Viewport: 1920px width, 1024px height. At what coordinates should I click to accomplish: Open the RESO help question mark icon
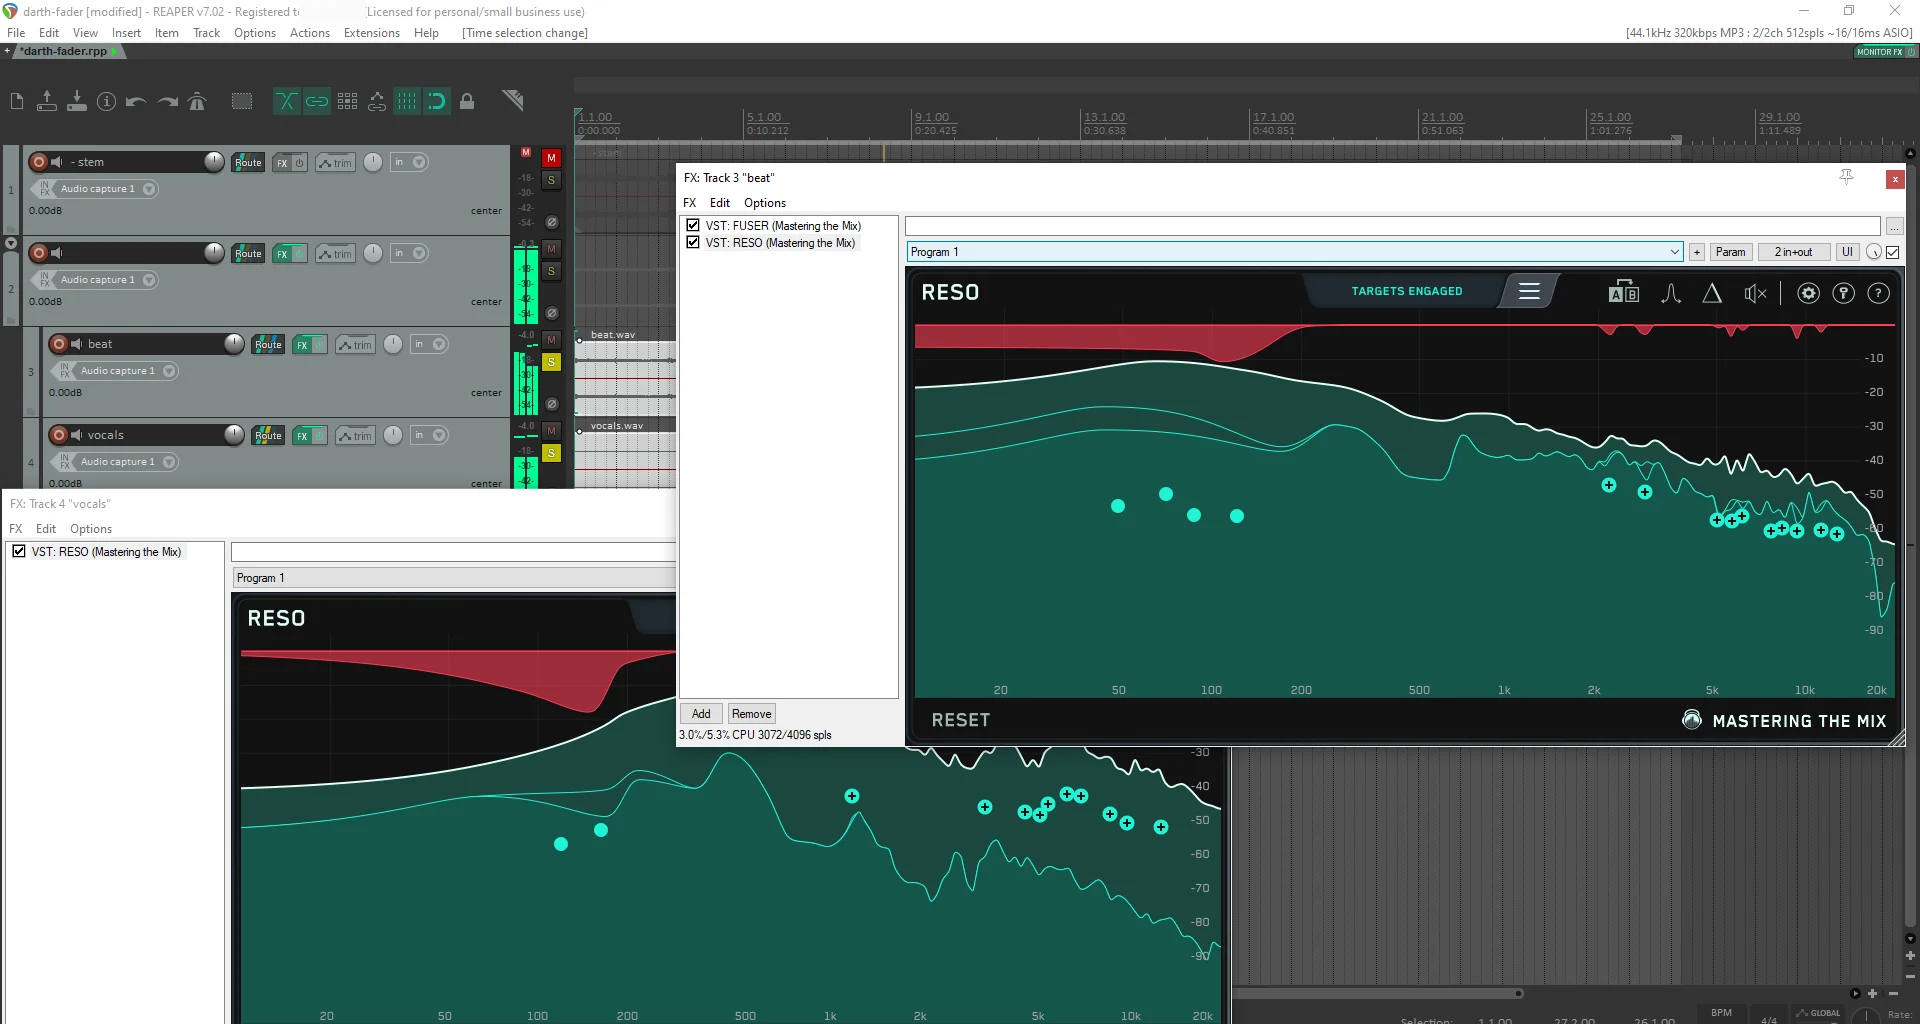click(x=1878, y=293)
